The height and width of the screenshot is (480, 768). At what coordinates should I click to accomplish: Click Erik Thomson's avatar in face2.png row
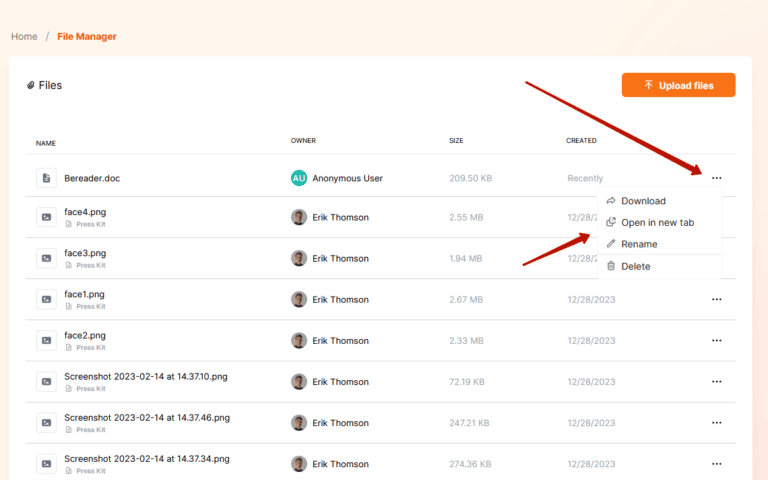click(299, 340)
